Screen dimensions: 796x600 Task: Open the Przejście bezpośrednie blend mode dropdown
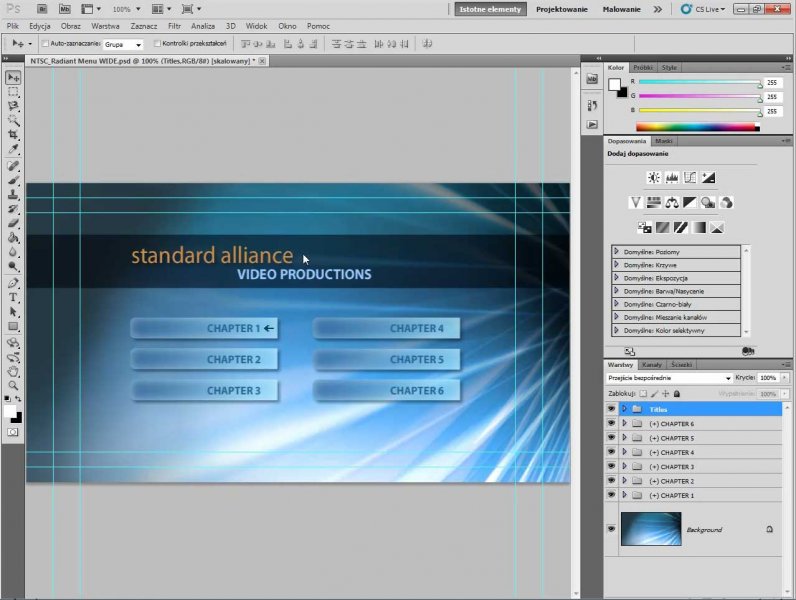coord(669,379)
